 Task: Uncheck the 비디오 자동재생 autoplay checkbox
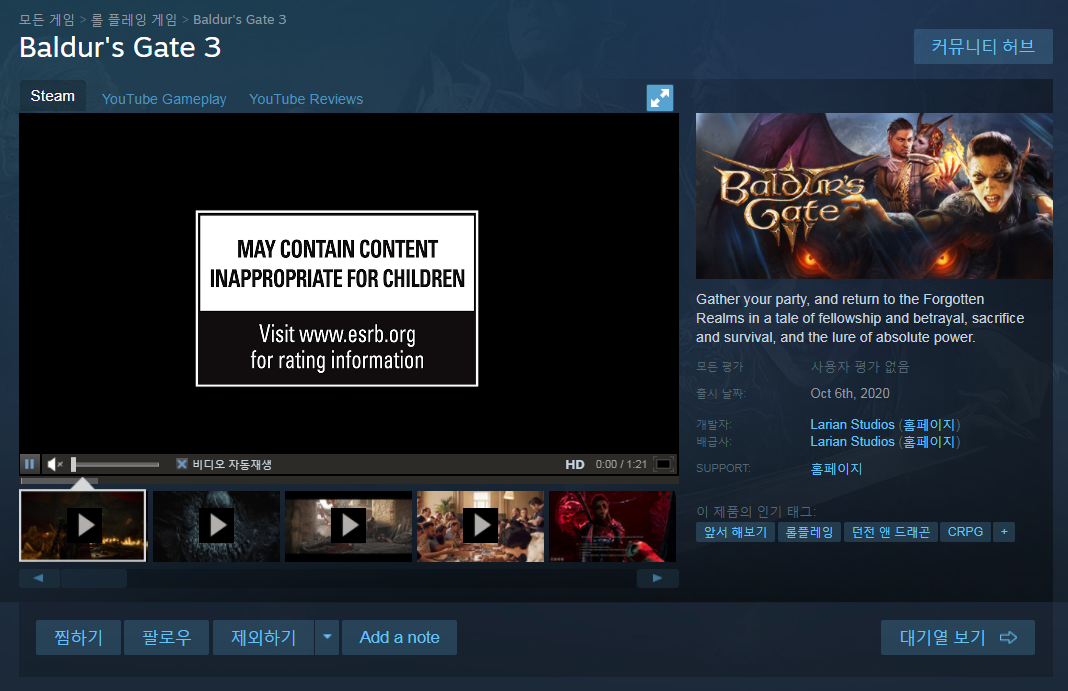click(182, 464)
